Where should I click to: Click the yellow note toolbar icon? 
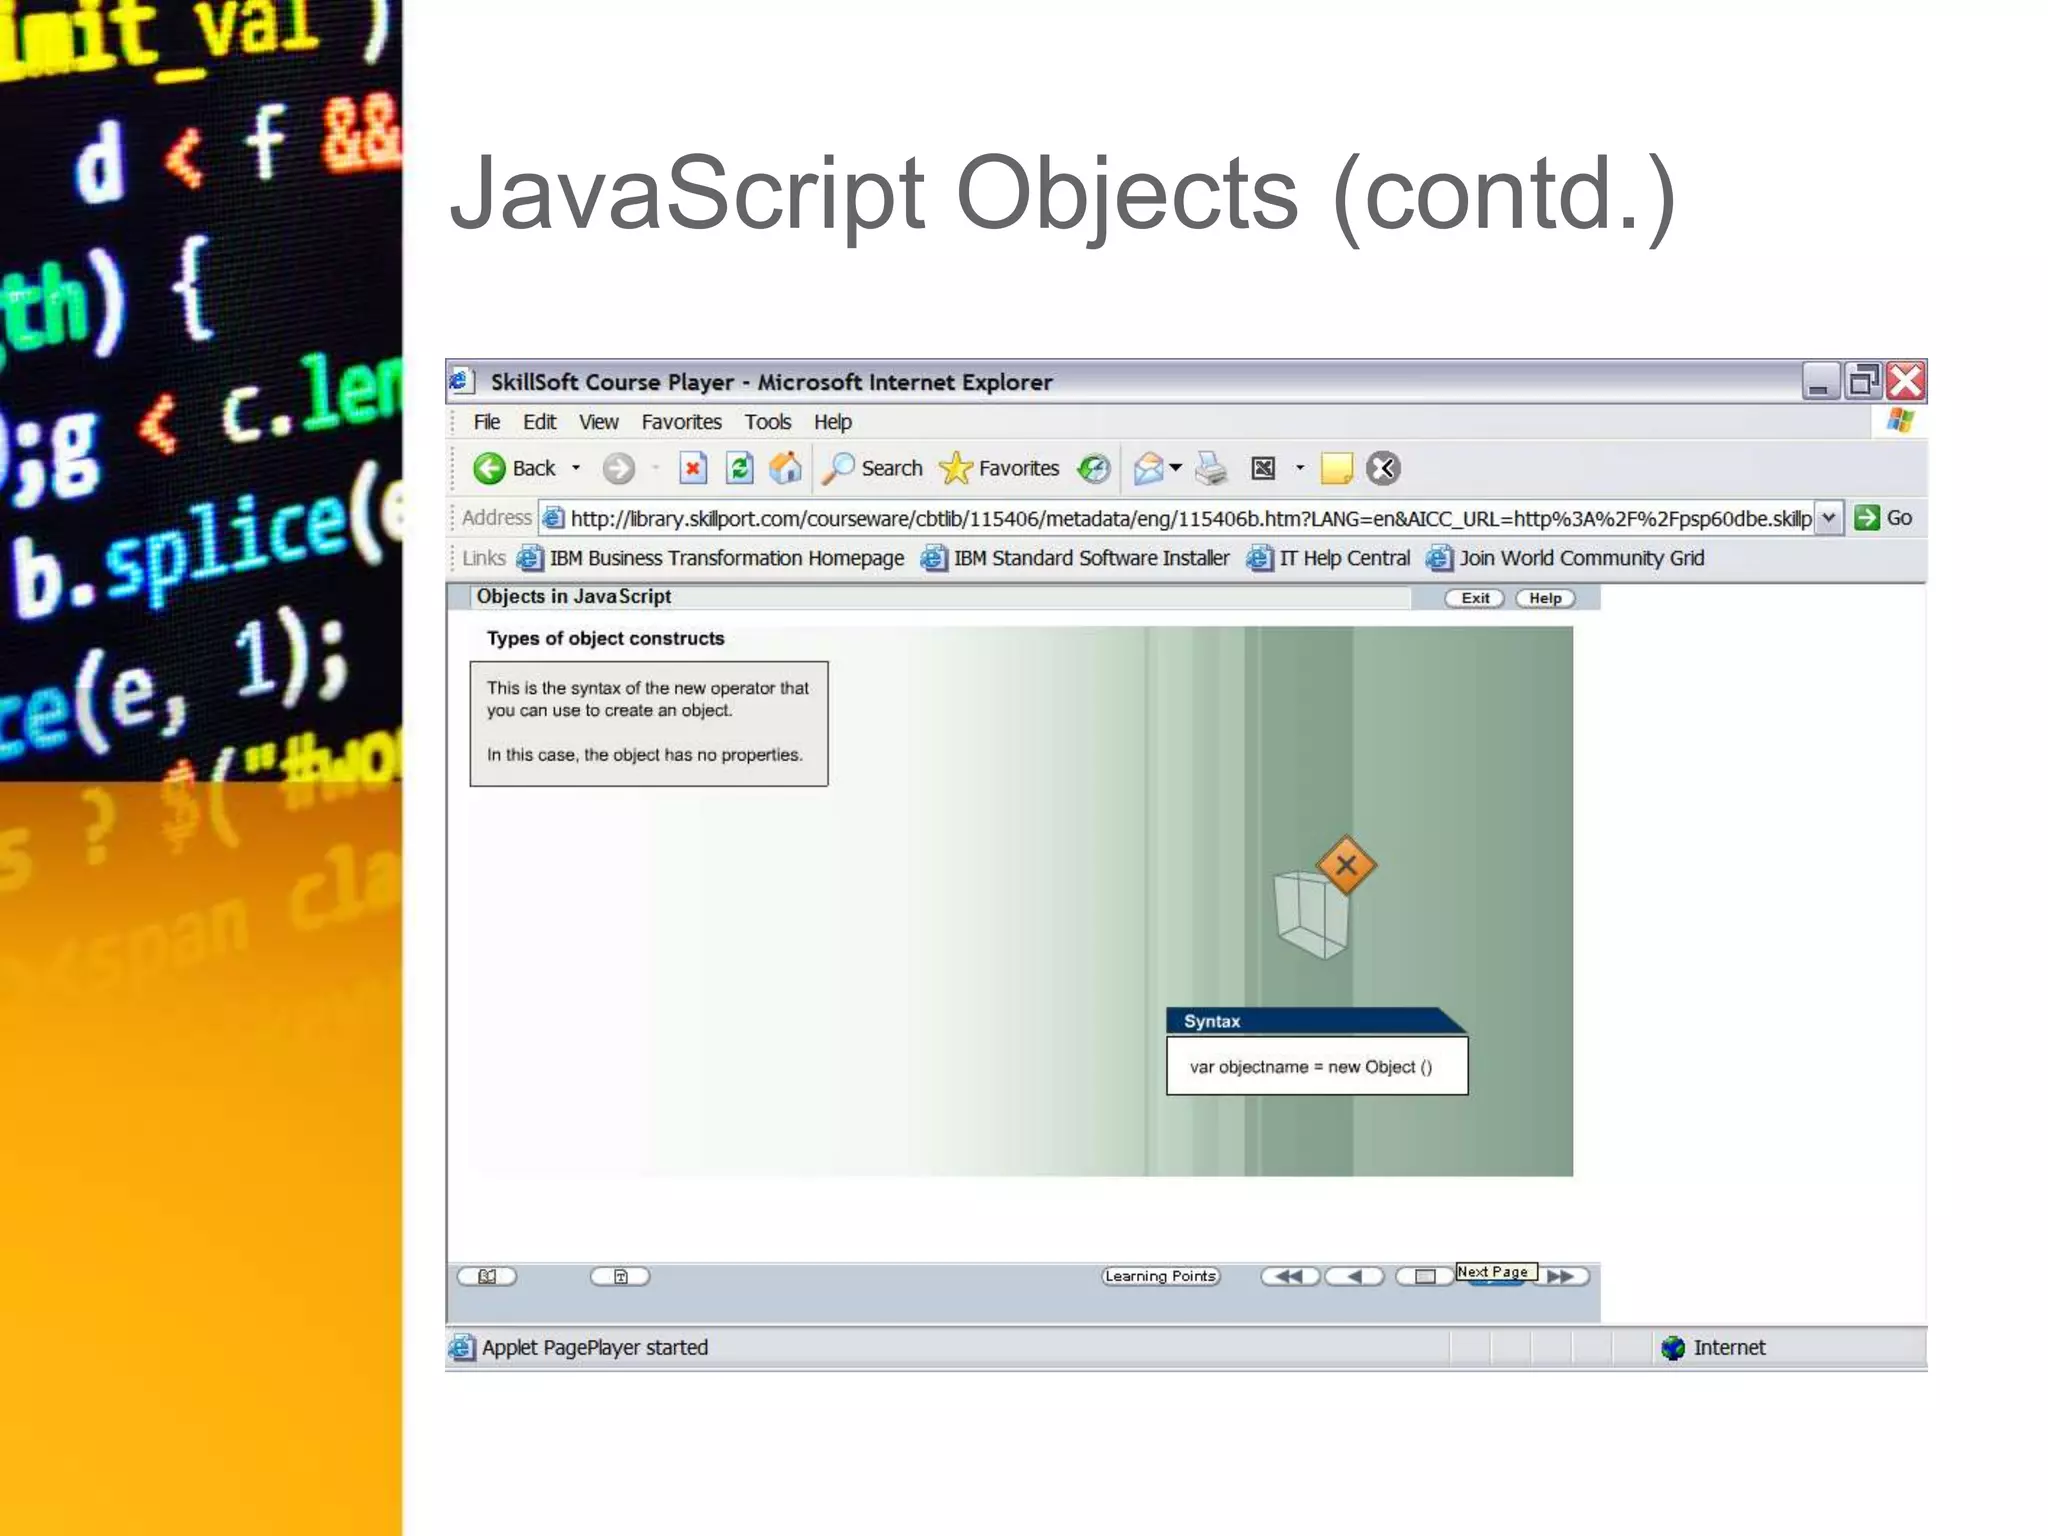(1337, 468)
